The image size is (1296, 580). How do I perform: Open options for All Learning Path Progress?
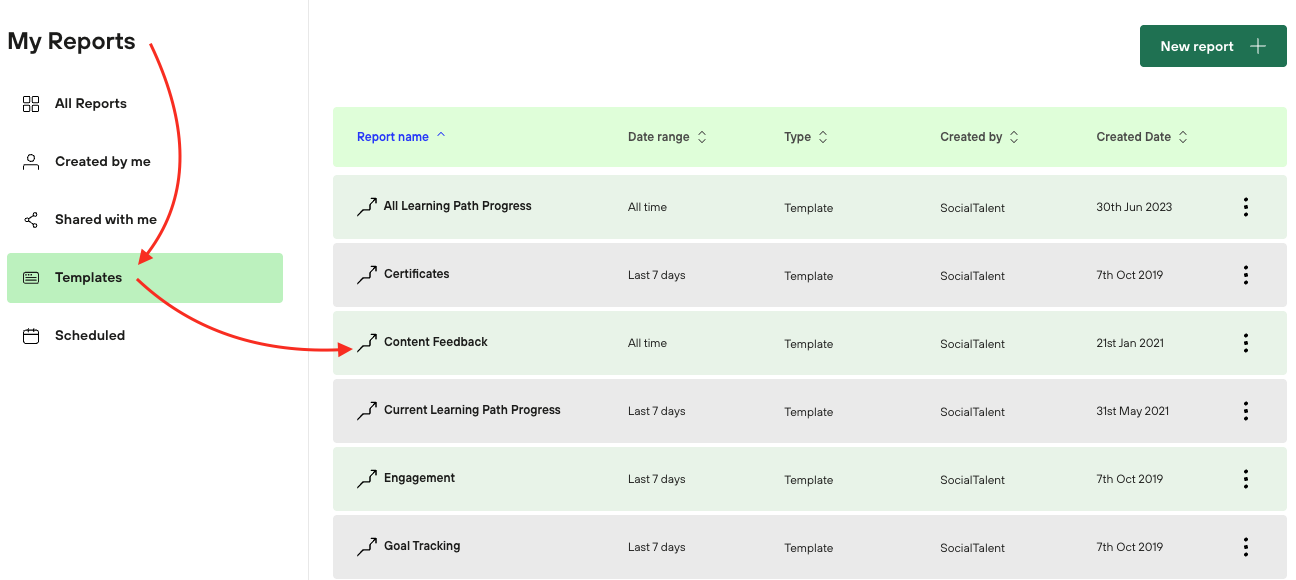pyautogui.click(x=1245, y=207)
